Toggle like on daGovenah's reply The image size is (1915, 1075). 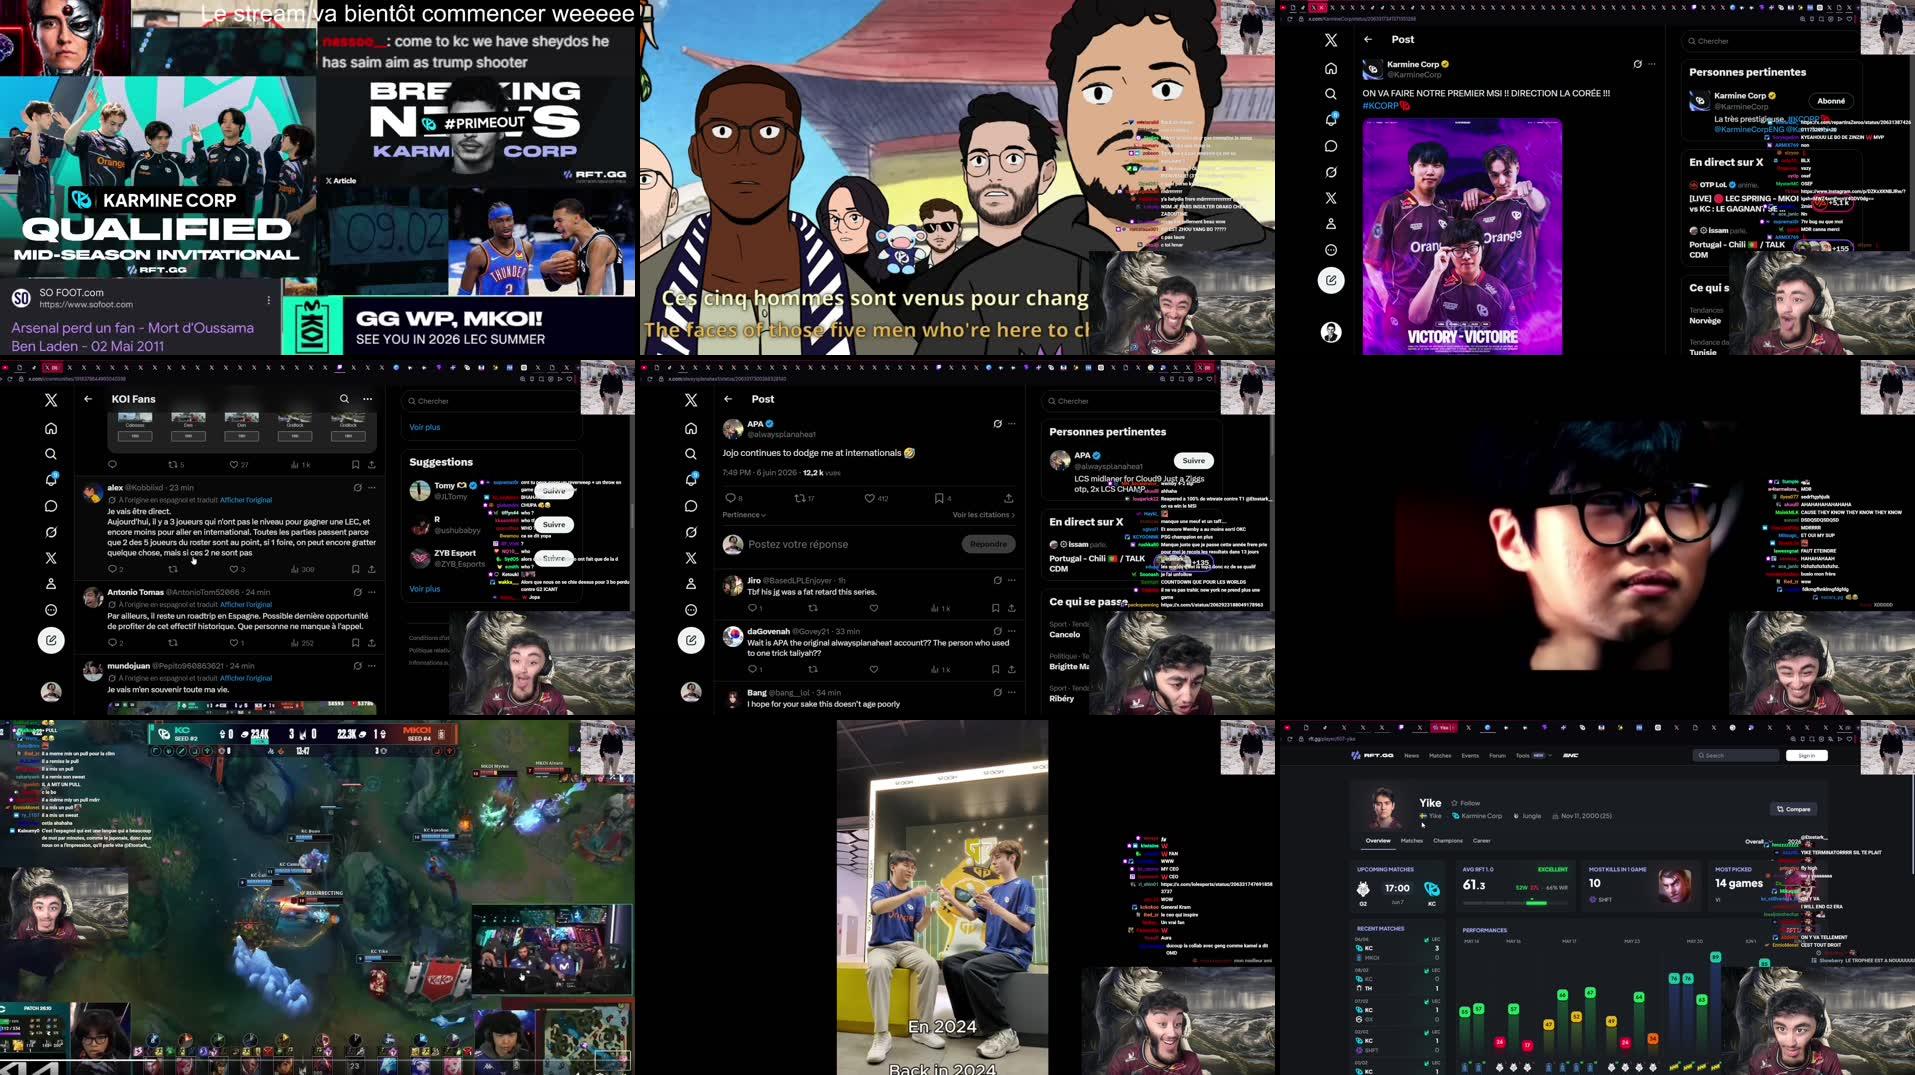[873, 669]
